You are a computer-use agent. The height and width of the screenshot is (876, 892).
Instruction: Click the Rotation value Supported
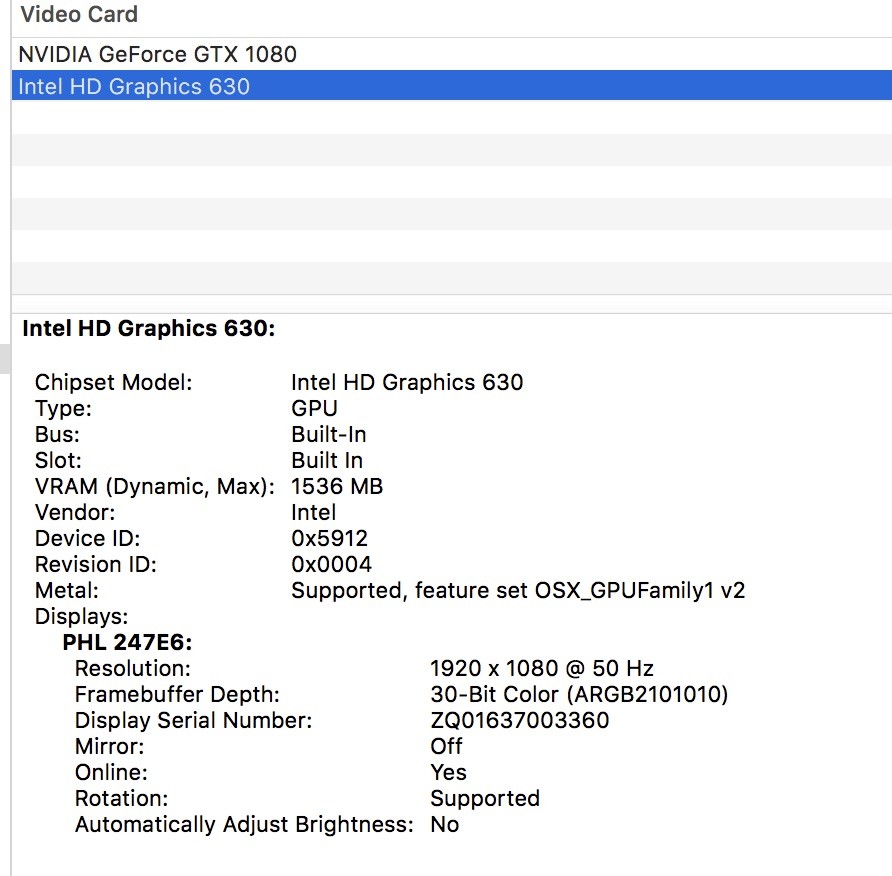(485, 798)
